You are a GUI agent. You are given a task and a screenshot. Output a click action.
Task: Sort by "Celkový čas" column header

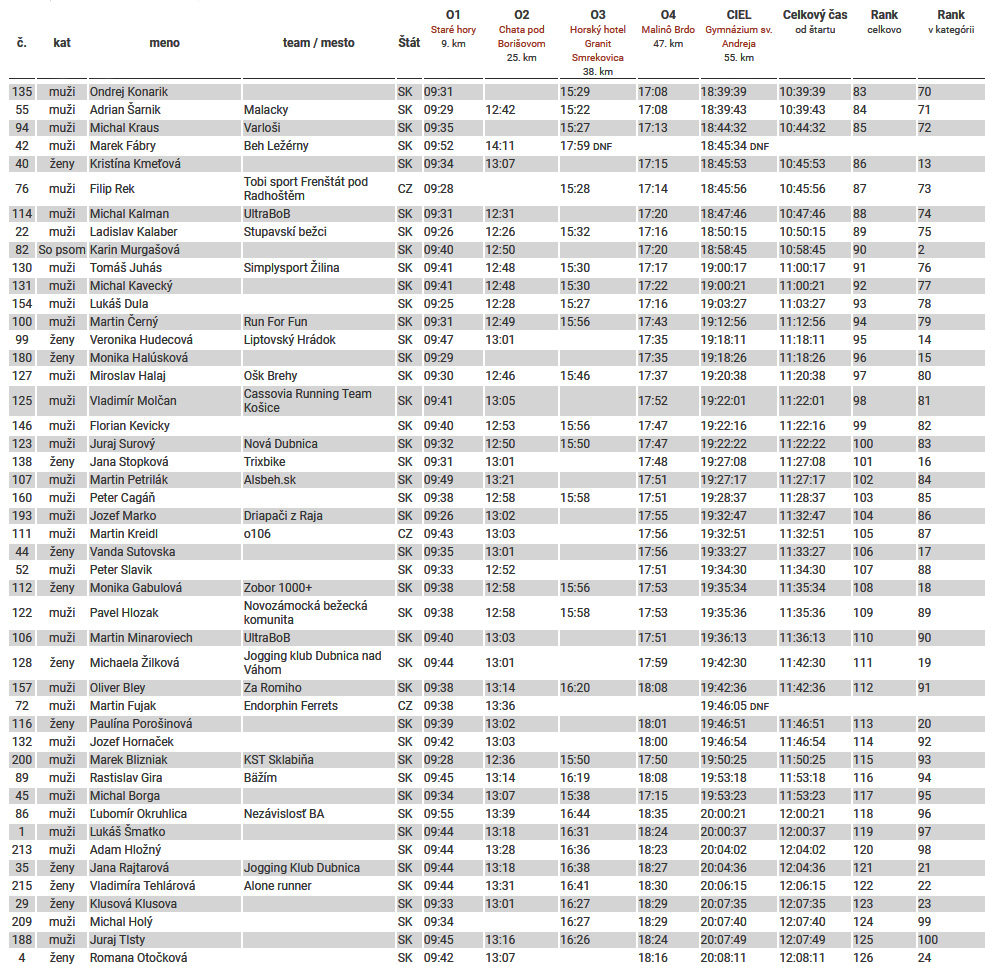click(814, 22)
